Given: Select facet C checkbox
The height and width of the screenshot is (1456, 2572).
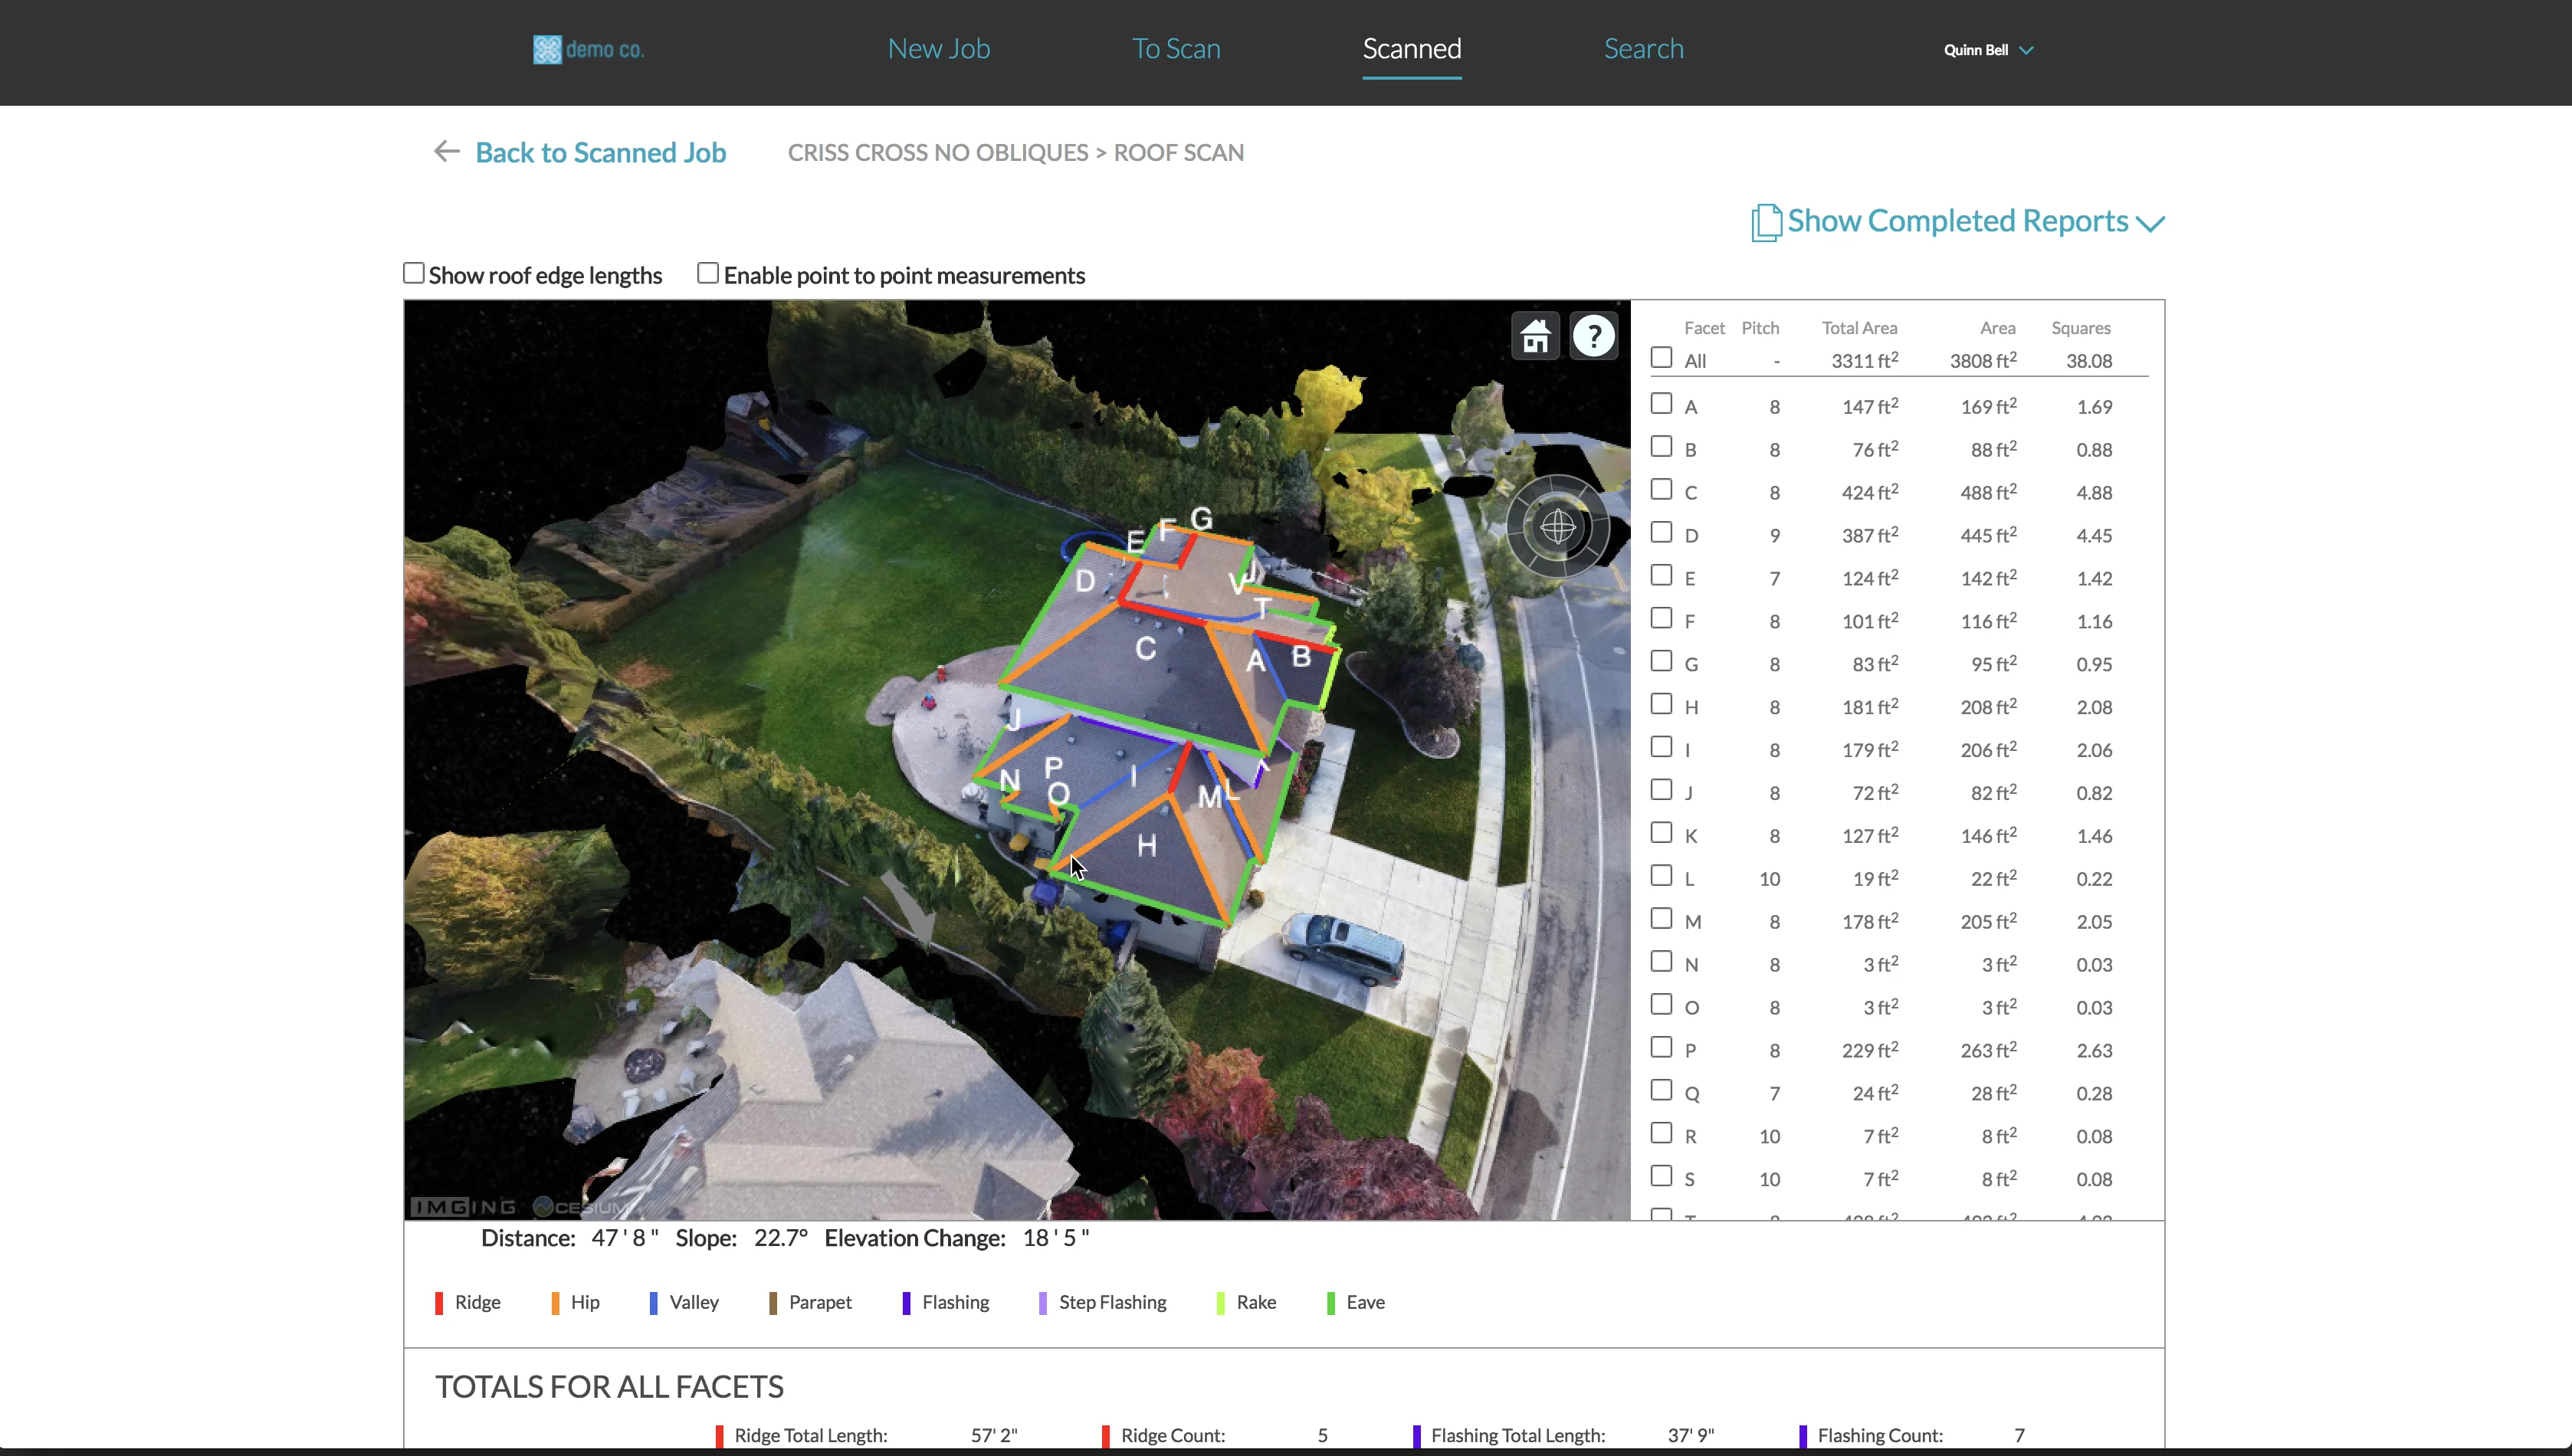Looking at the screenshot, I should pos(1661,490).
